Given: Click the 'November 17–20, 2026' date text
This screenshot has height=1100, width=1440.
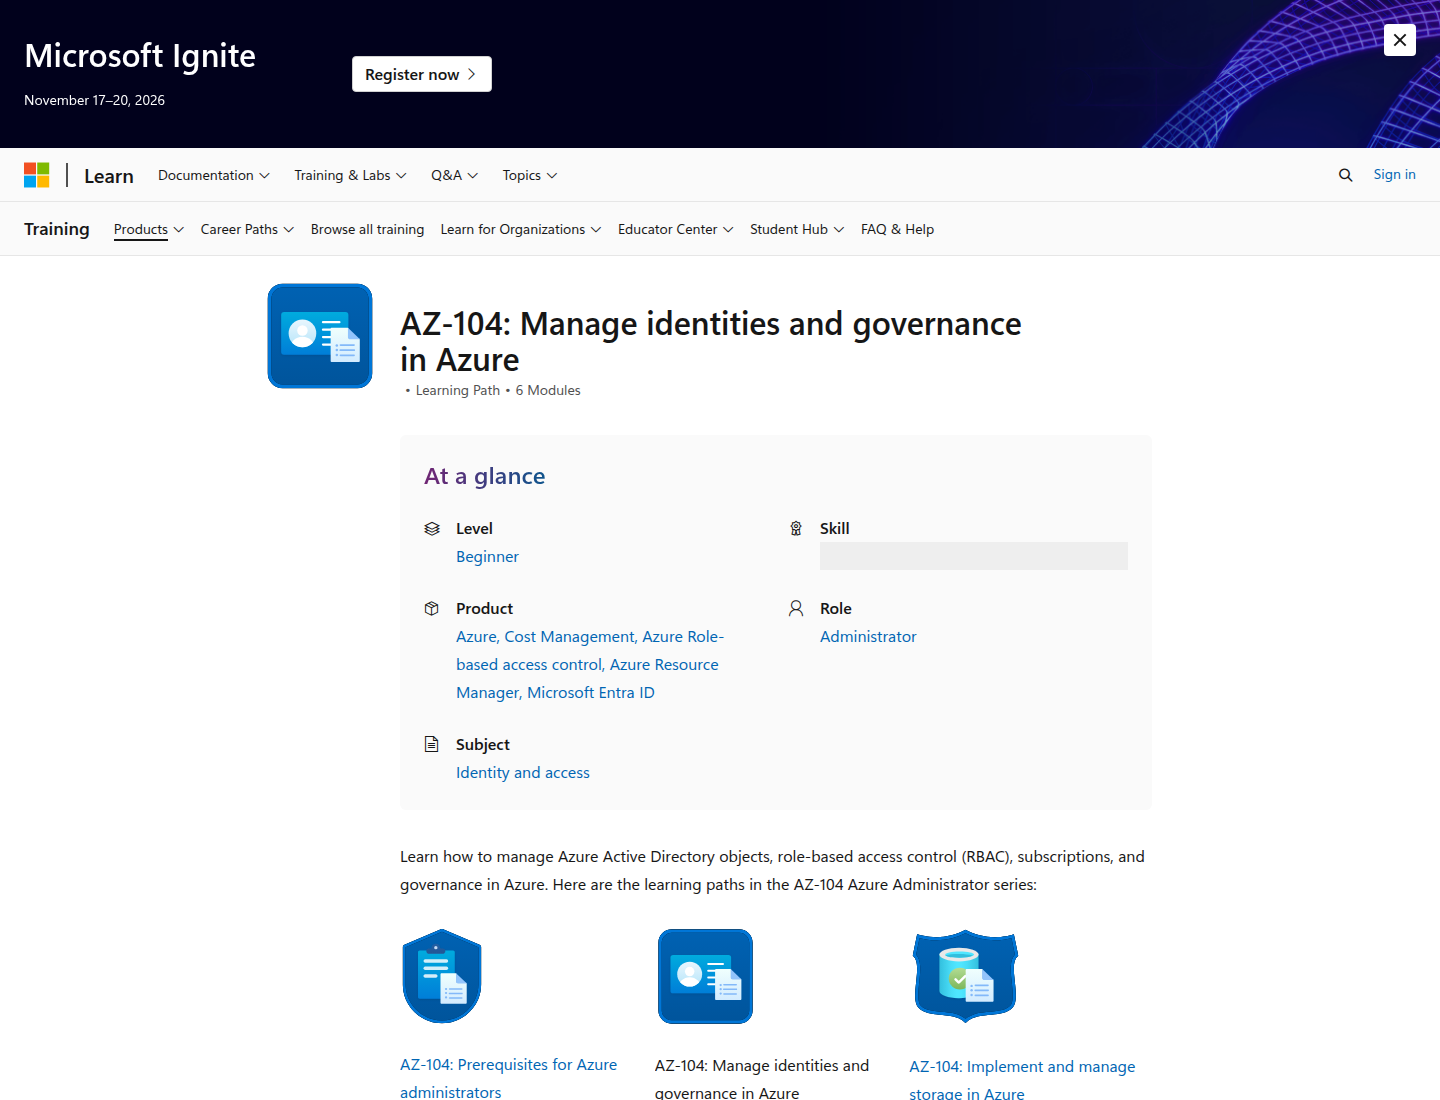Looking at the screenshot, I should pyautogui.click(x=94, y=100).
